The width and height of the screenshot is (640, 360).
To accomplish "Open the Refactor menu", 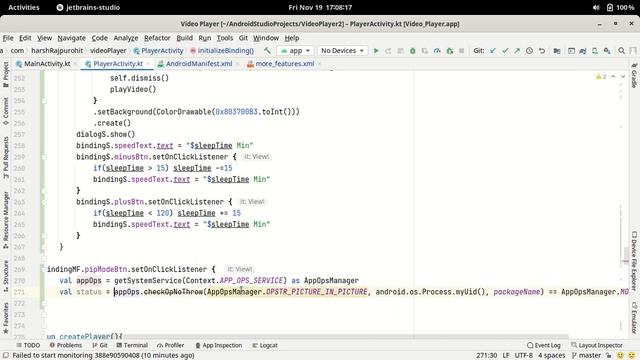I will tap(157, 38).
